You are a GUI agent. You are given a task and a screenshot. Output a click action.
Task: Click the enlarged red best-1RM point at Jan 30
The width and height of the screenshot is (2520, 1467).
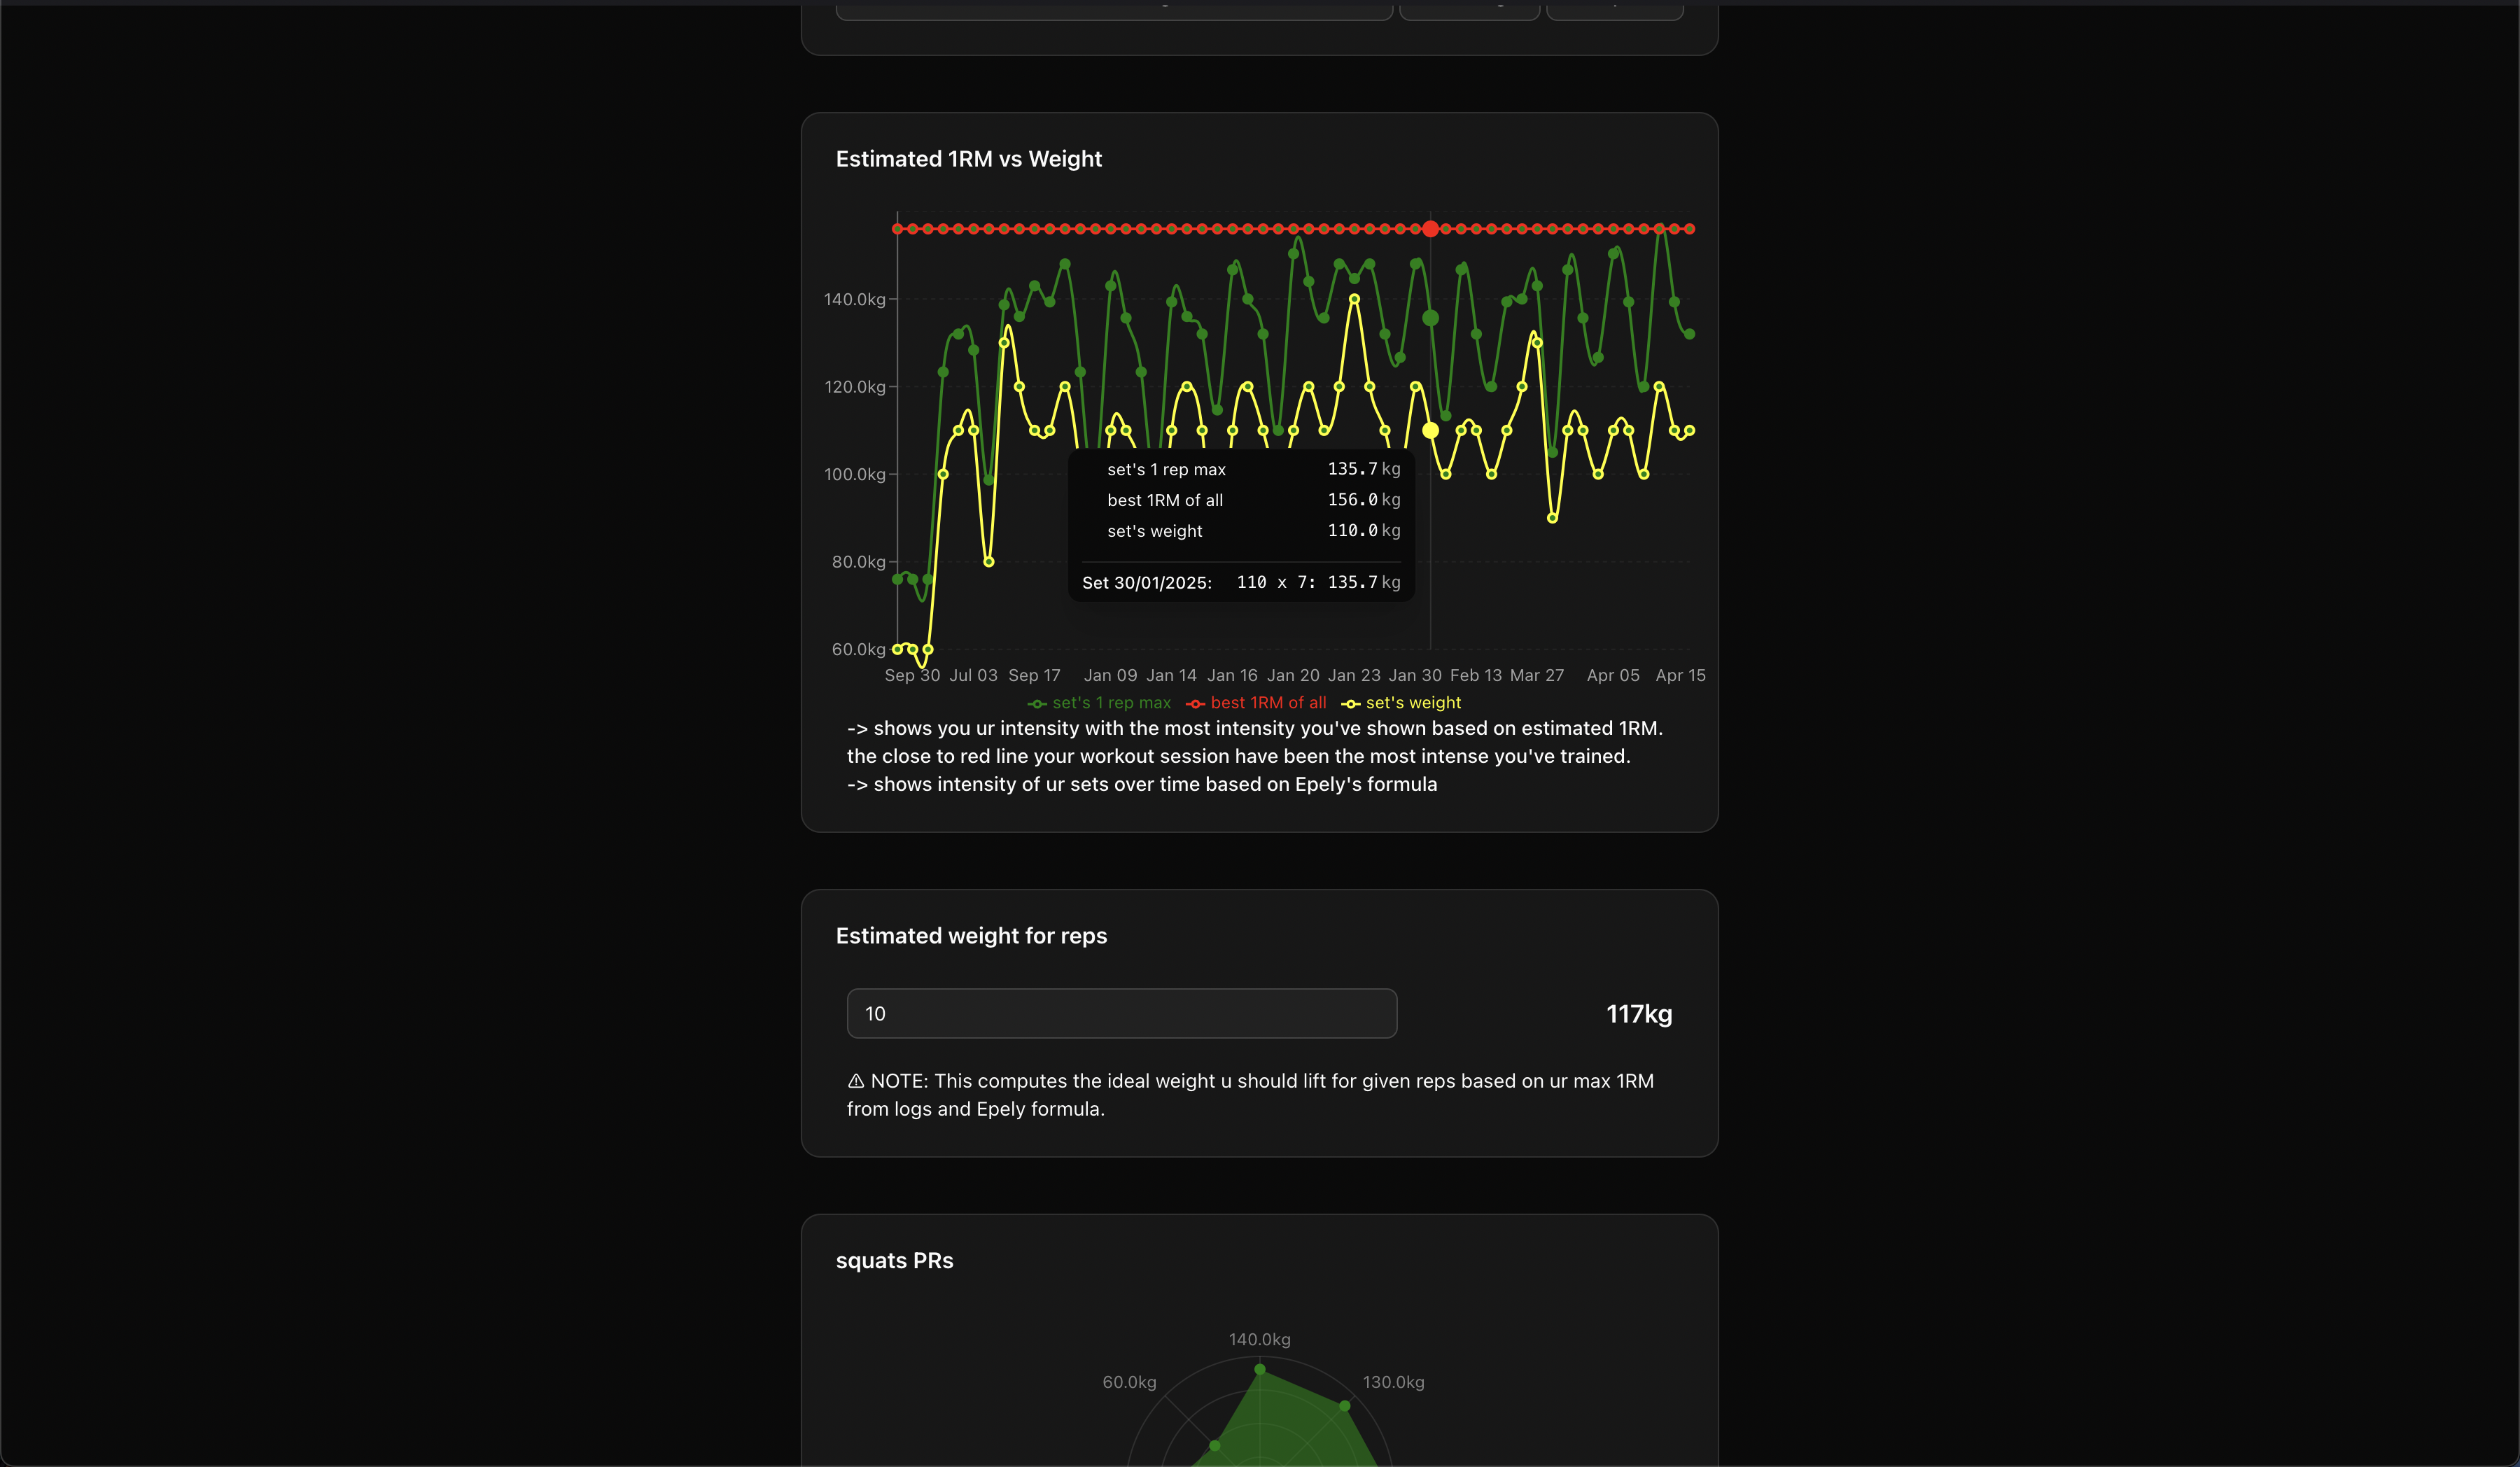point(1431,229)
